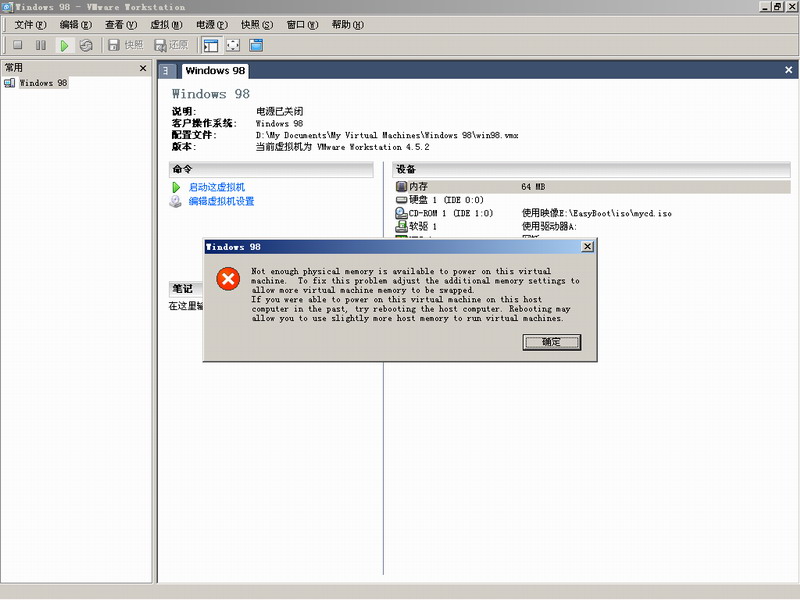Image resolution: width=800 pixels, height=600 pixels.
Task: Click the small tab icon left of Windows 98 tab
Action: point(166,71)
